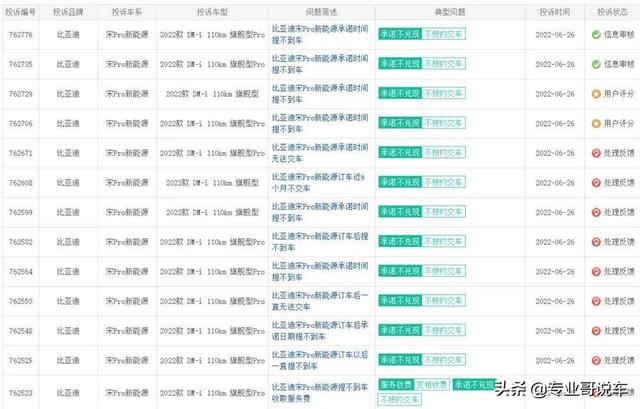Click the 不按约交车 tag in row 762564
The height and width of the screenshot is (409, 640).
pyautogui.click(x=443, y=271)
